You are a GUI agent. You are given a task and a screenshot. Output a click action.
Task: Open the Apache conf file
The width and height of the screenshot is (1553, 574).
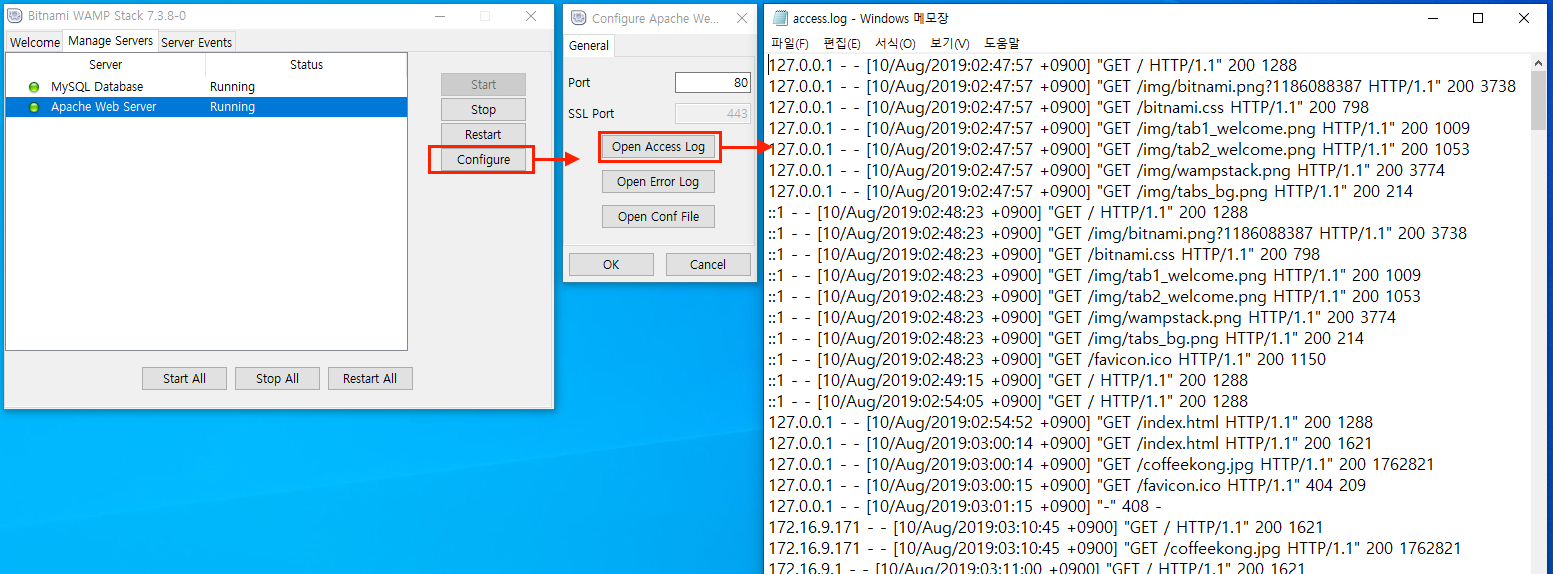[658, 217]
